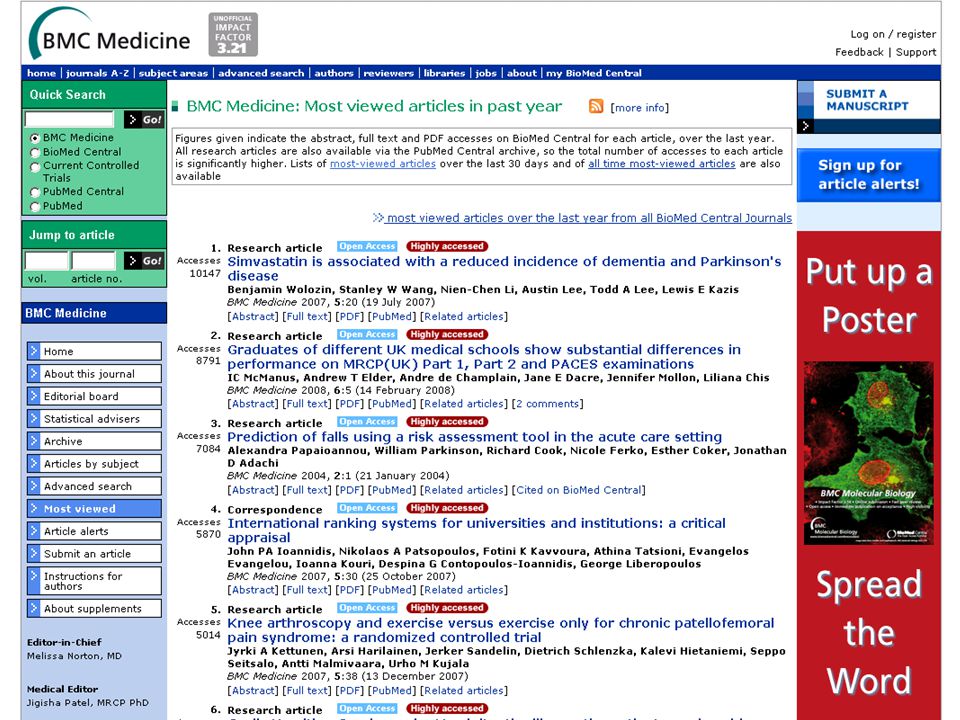This screenshot has width=960, height=720.
Task: Open jobs in top navigation
Action: 486,73
